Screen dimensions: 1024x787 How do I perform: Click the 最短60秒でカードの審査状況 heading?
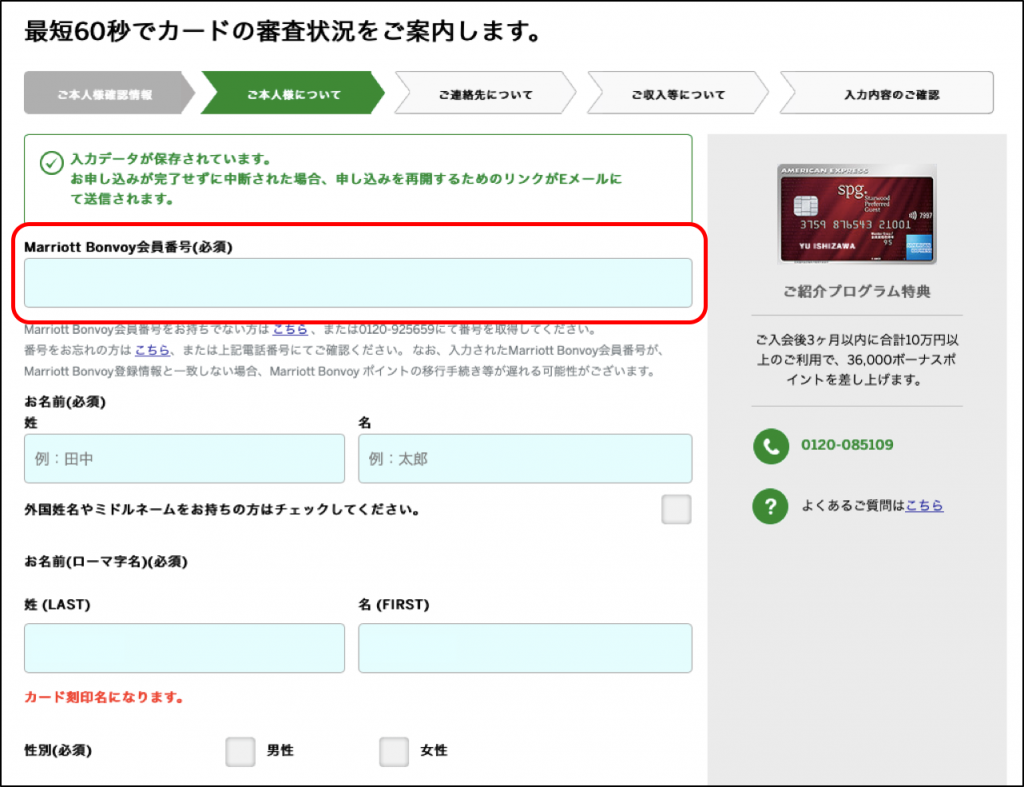tap(283, 31)
